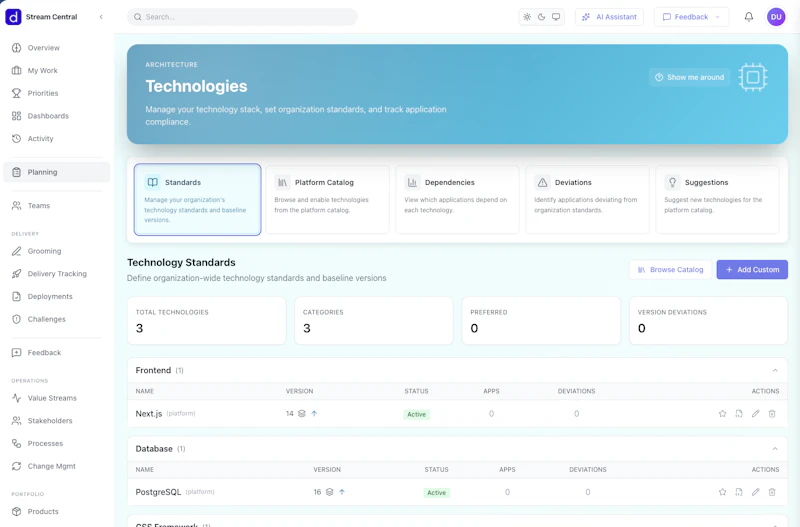Click the chip icon in Technologies banner
This screenshot has height=527, width=800.
pyautogui.click(x=753, y=78)
